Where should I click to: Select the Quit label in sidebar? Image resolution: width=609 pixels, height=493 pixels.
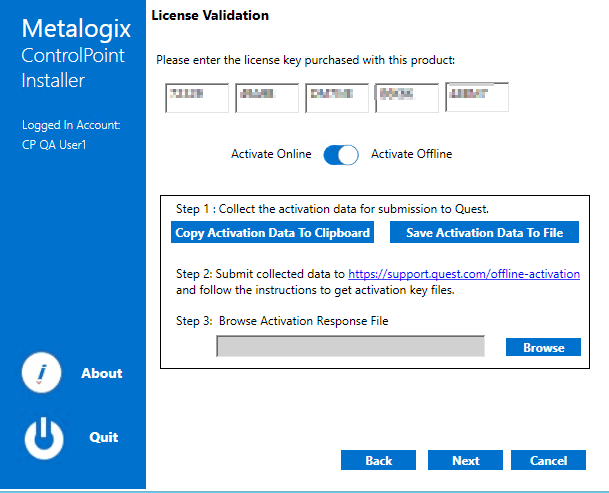click(x=104, y=437)
